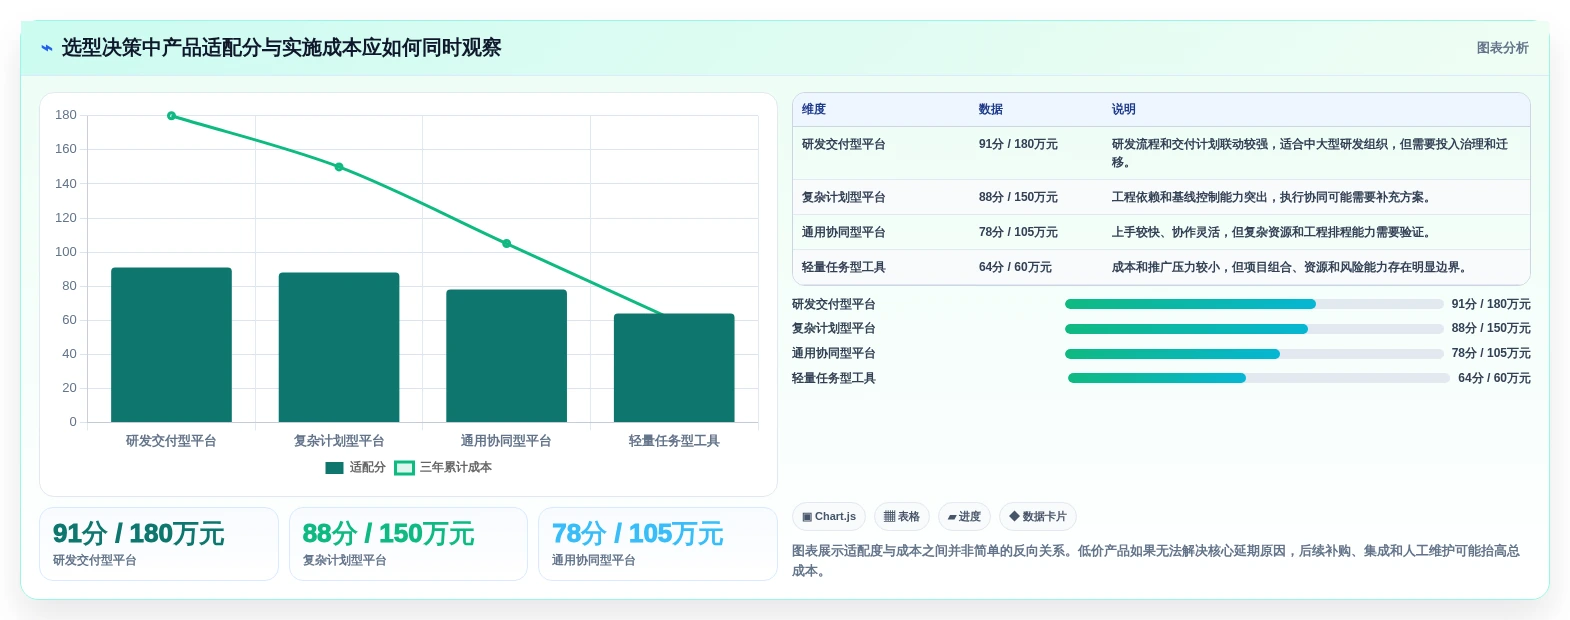The height and width of the screenshot is (620, 1570).
Task: Click the y-axis value 180
Action: point(66,115)
